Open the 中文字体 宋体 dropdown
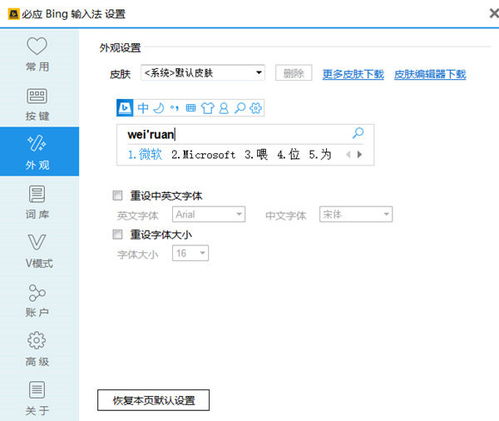 click(356, 214)
